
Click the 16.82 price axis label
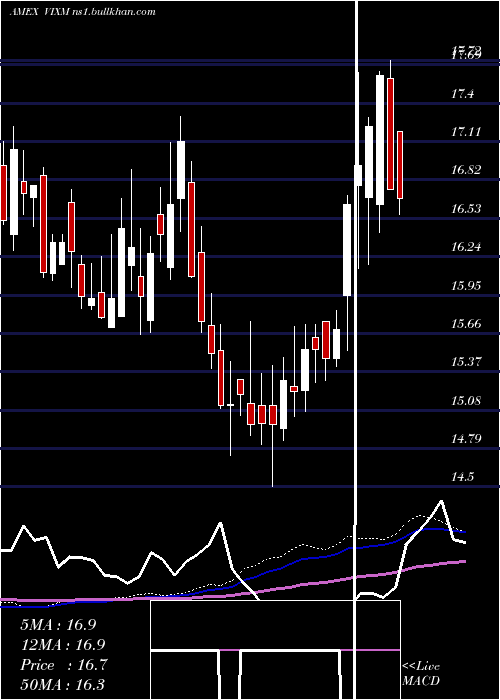click(466, 170)
